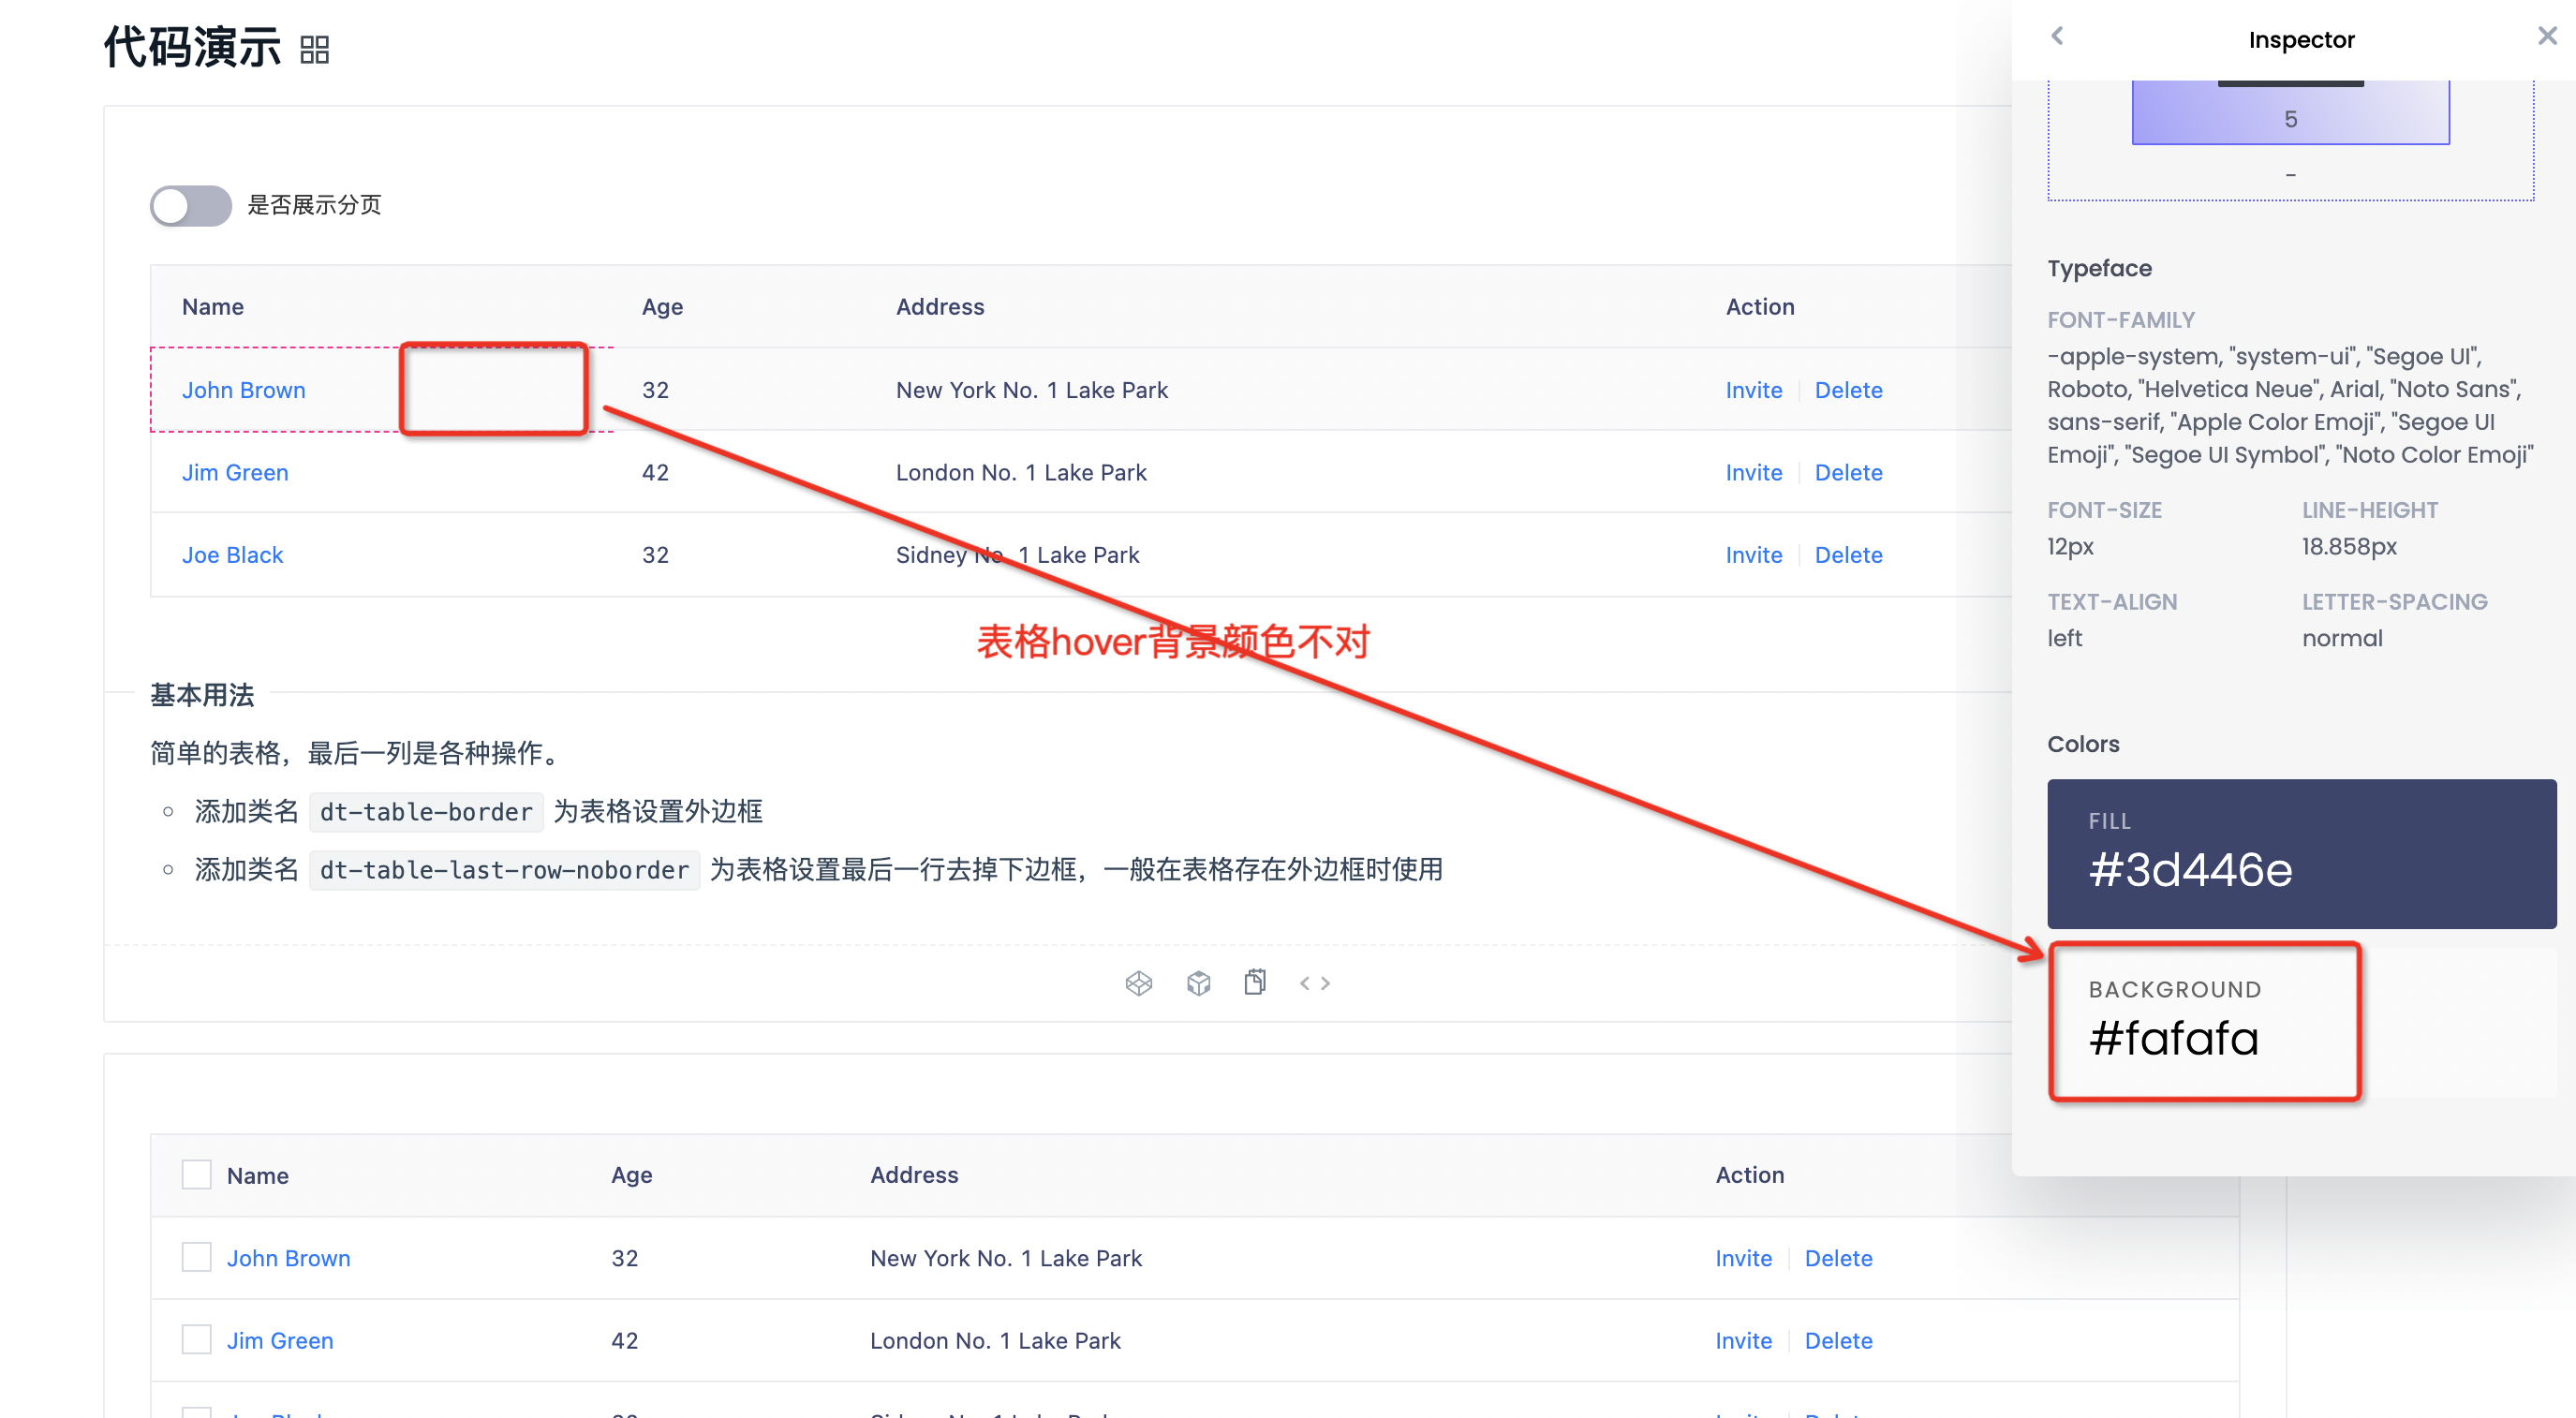2576x1418 pixels.
Task: Click the grid icon beside 代码演示 title
Action: point(313,48)
